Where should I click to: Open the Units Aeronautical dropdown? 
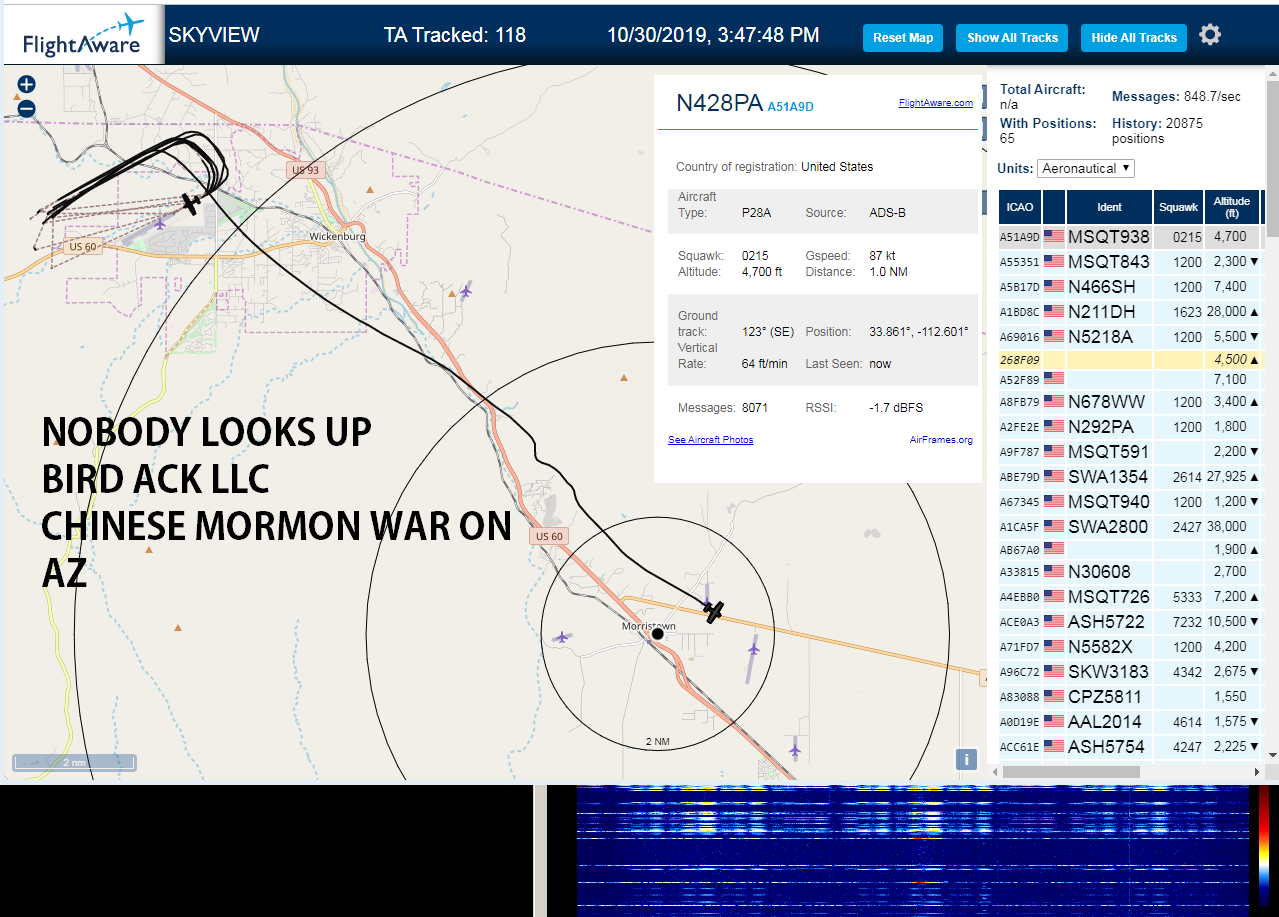[x=1086, y=168]
